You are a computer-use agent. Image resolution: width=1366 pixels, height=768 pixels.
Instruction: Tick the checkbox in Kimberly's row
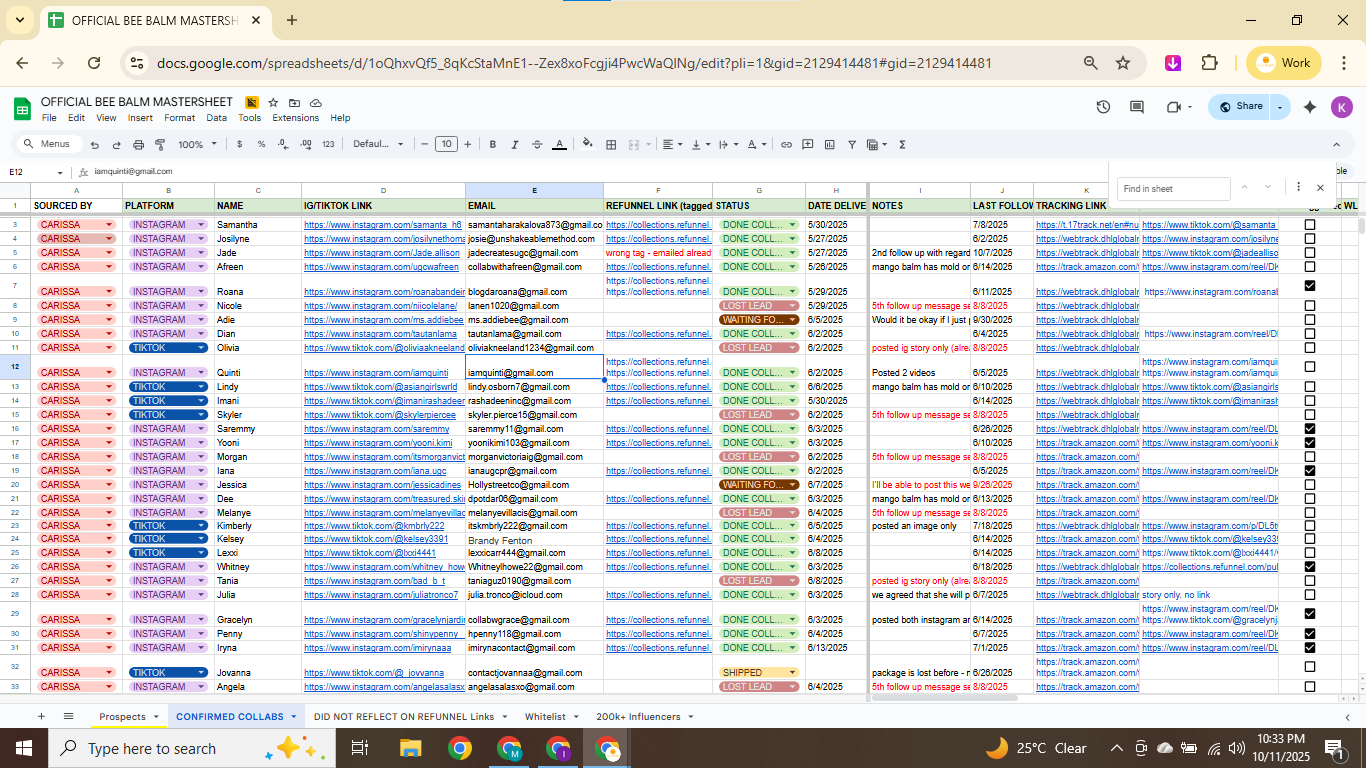[x=1310, y=525]
